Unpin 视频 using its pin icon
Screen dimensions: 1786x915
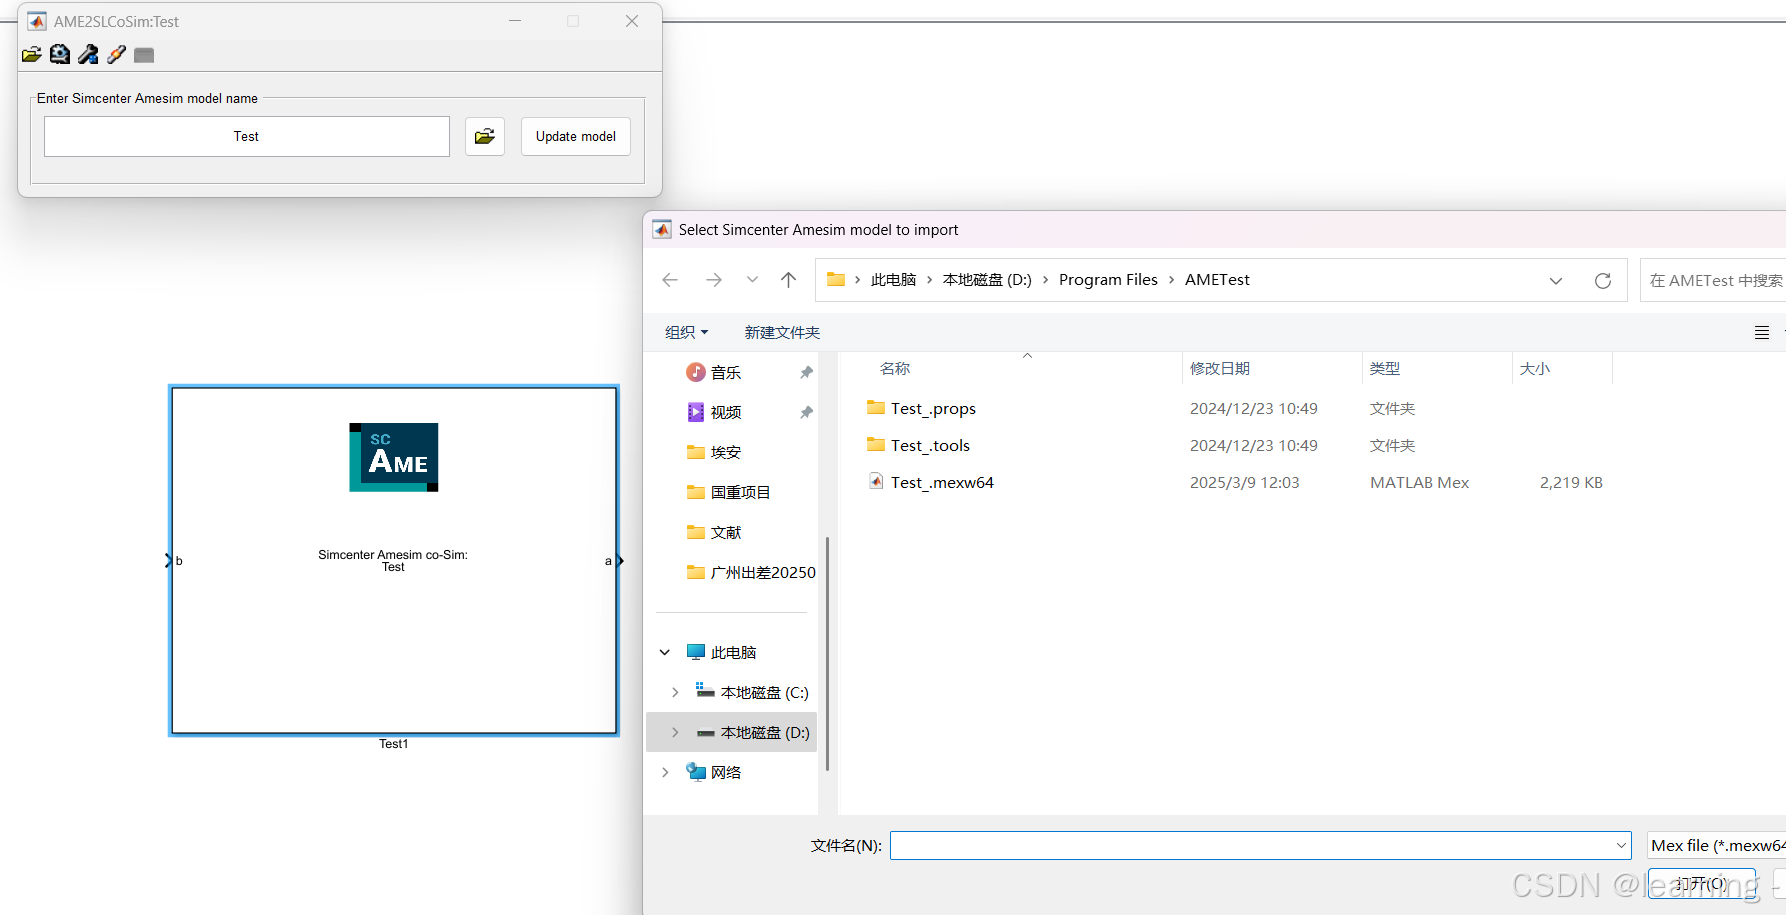tap(806, 412)
